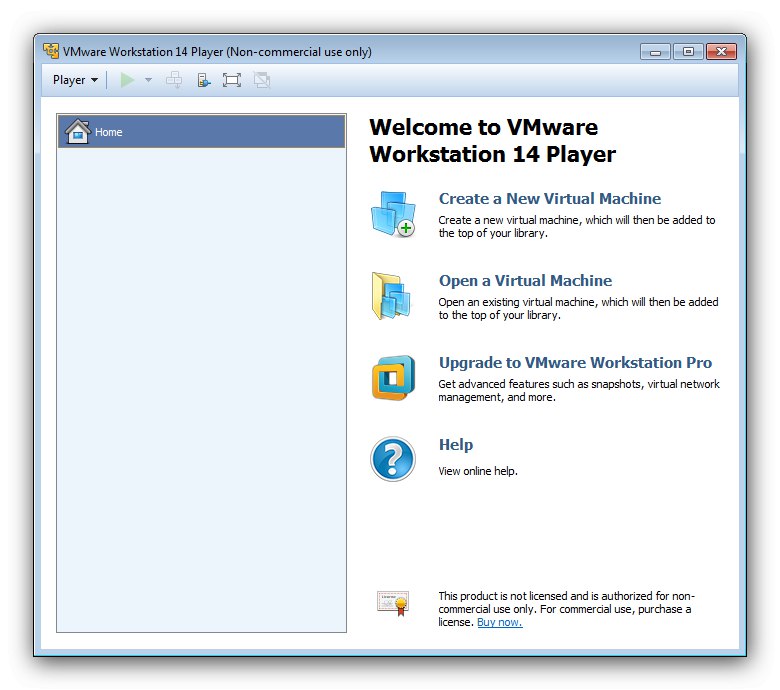Enter full screen mode using toolbar icon
Viewport: 780px width, 690px height.
(232, 80)
